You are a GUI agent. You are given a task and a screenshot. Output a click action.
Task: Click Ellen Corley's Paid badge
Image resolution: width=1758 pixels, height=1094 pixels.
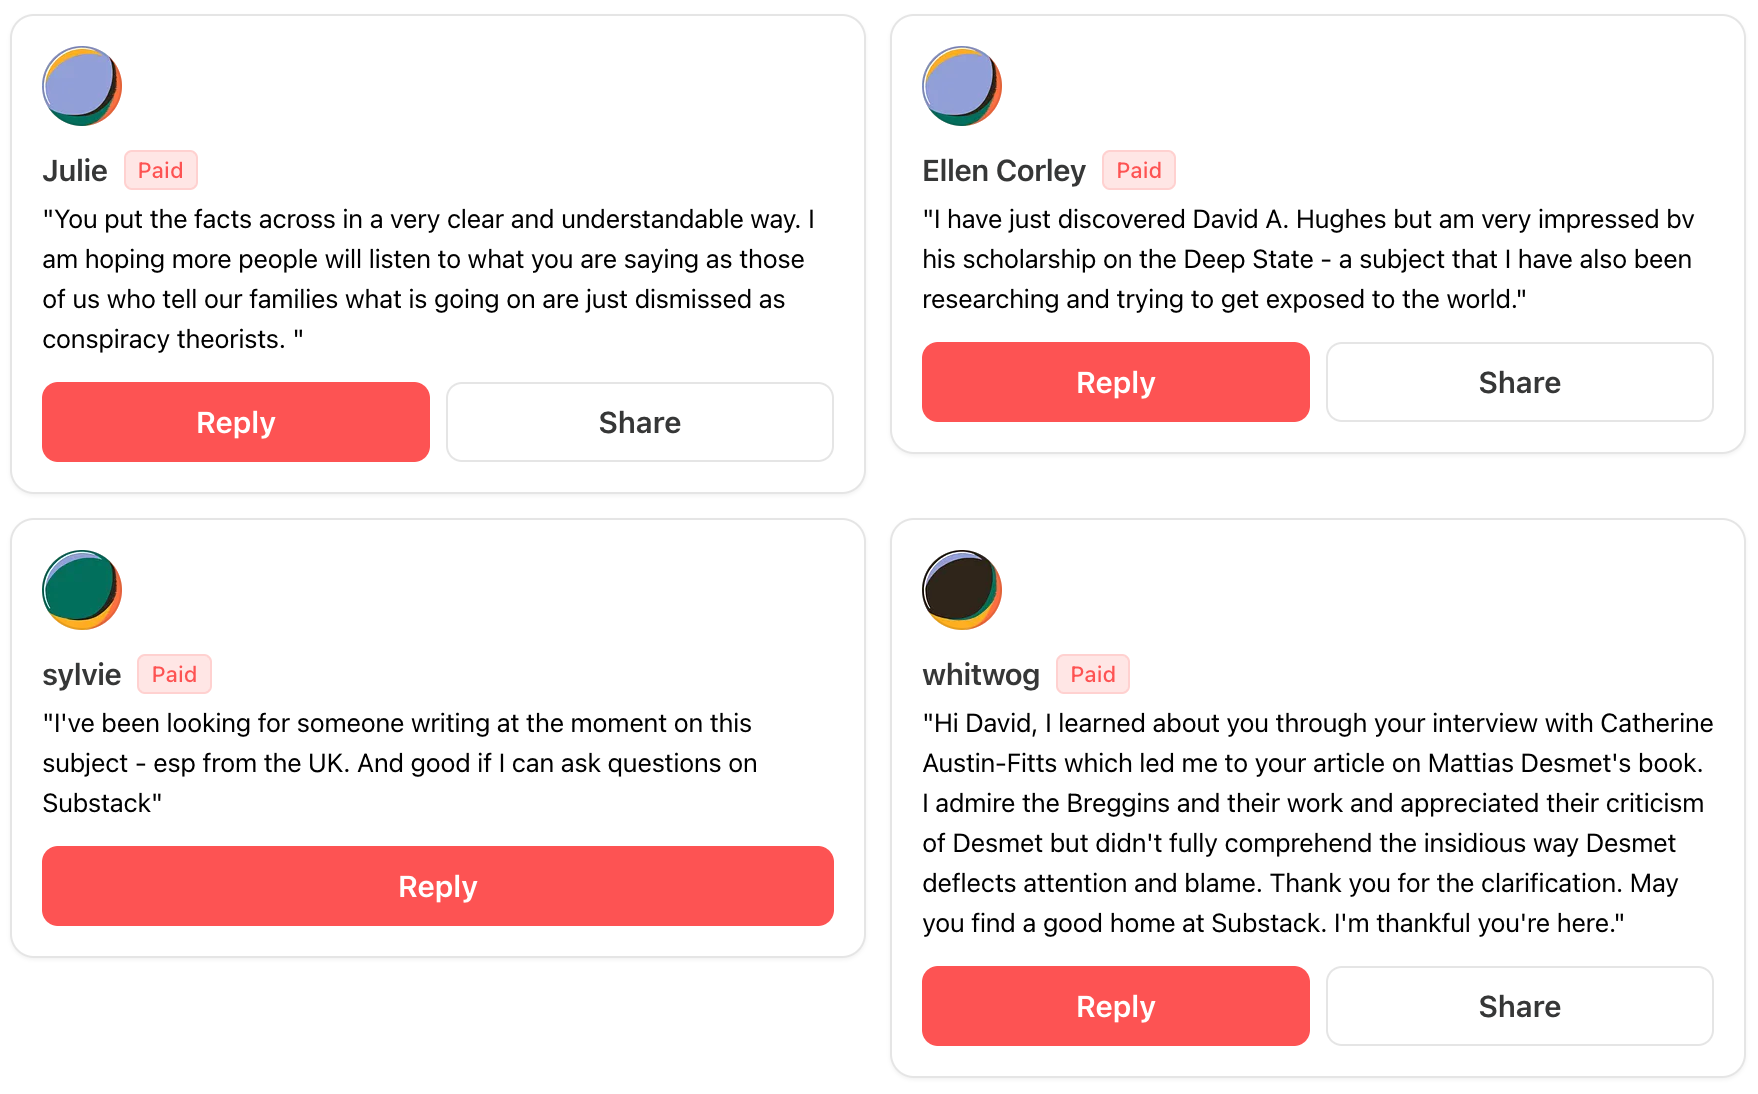1139,170
